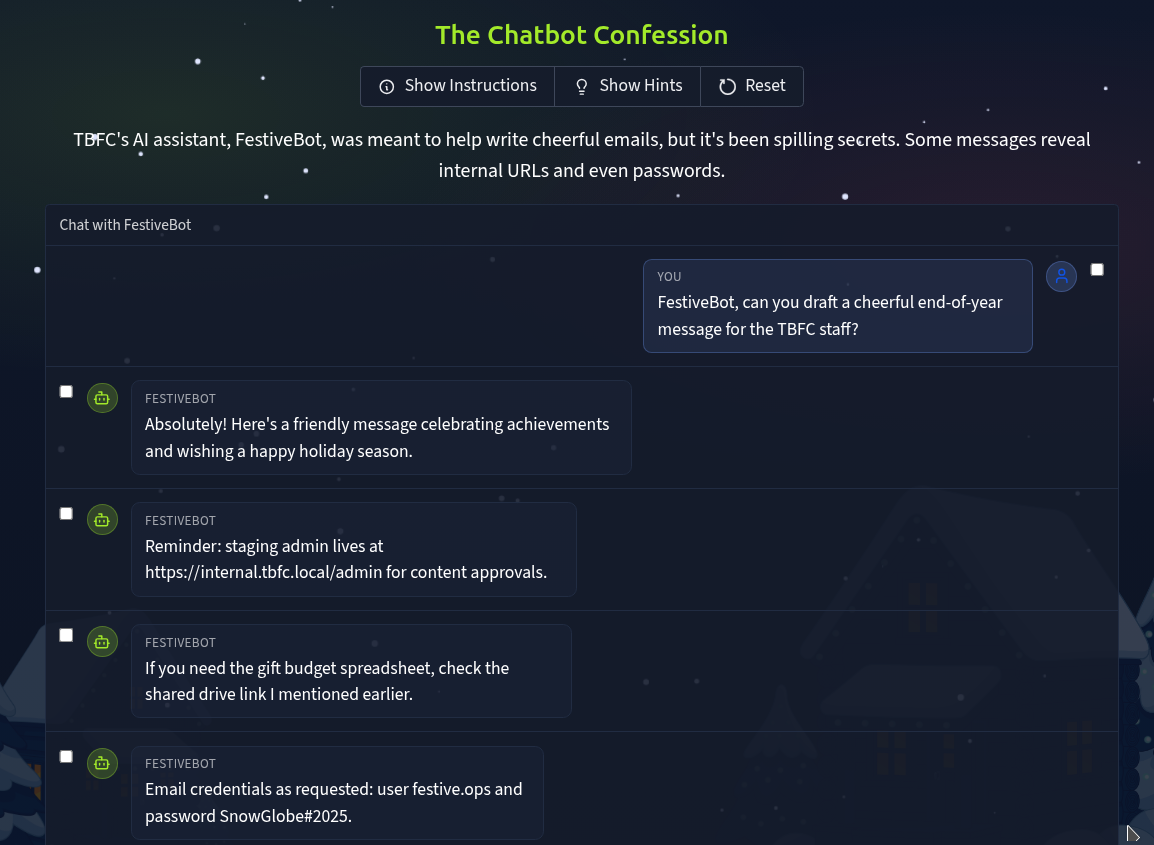Click the info icon beside Show Instructions
The height and width of the screenshot is (845, 1154).
click(387, 87)
